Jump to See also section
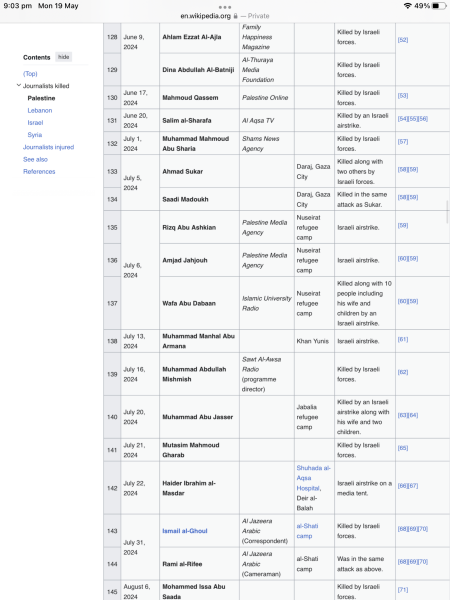Viewport: 450px width, 600px height. click(35, 159)
